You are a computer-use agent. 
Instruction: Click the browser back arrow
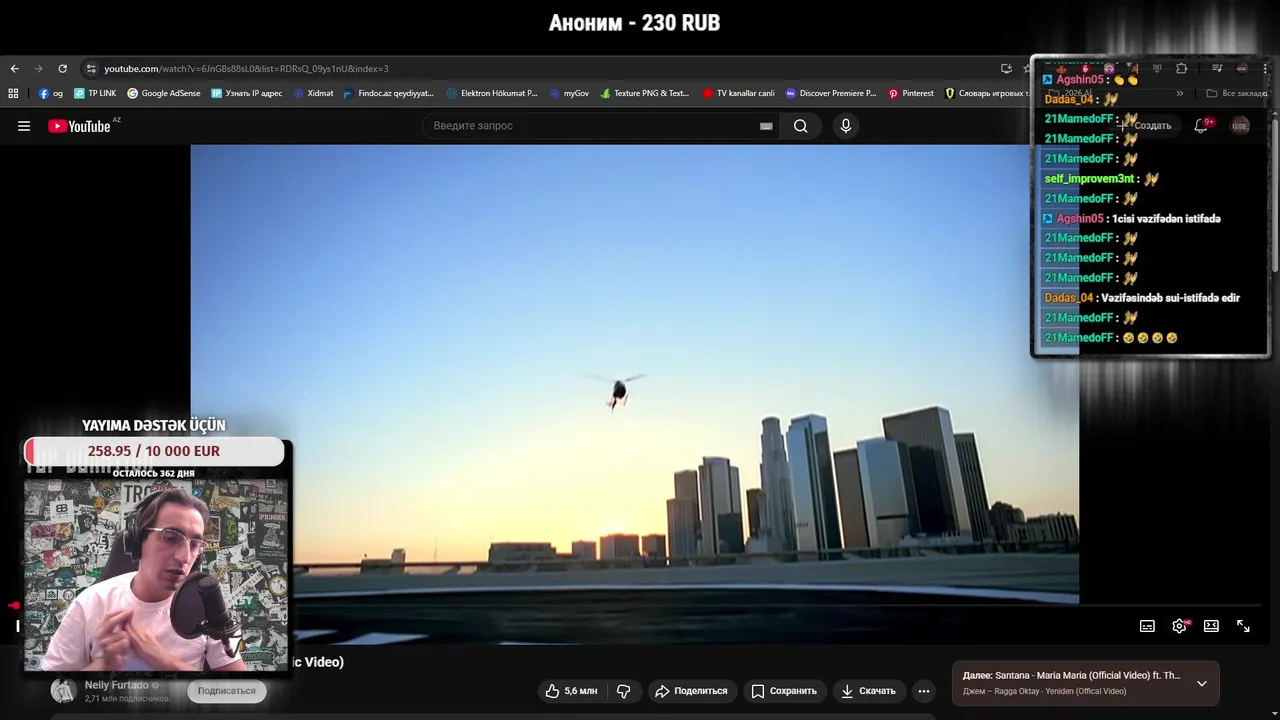14,69
